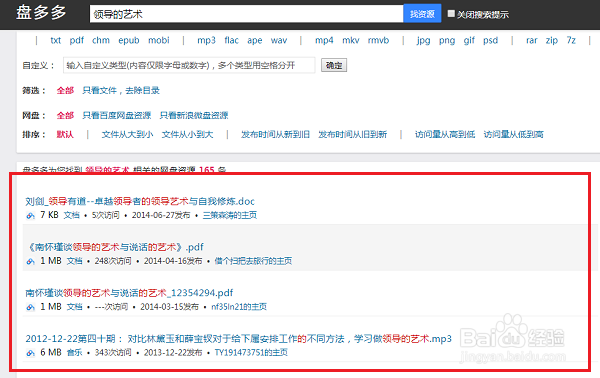The height and width of the screenshot is (378, 600).
Task: Click the 盘多多 site logo
Action: pyautogui.click(x=41, y=13)
